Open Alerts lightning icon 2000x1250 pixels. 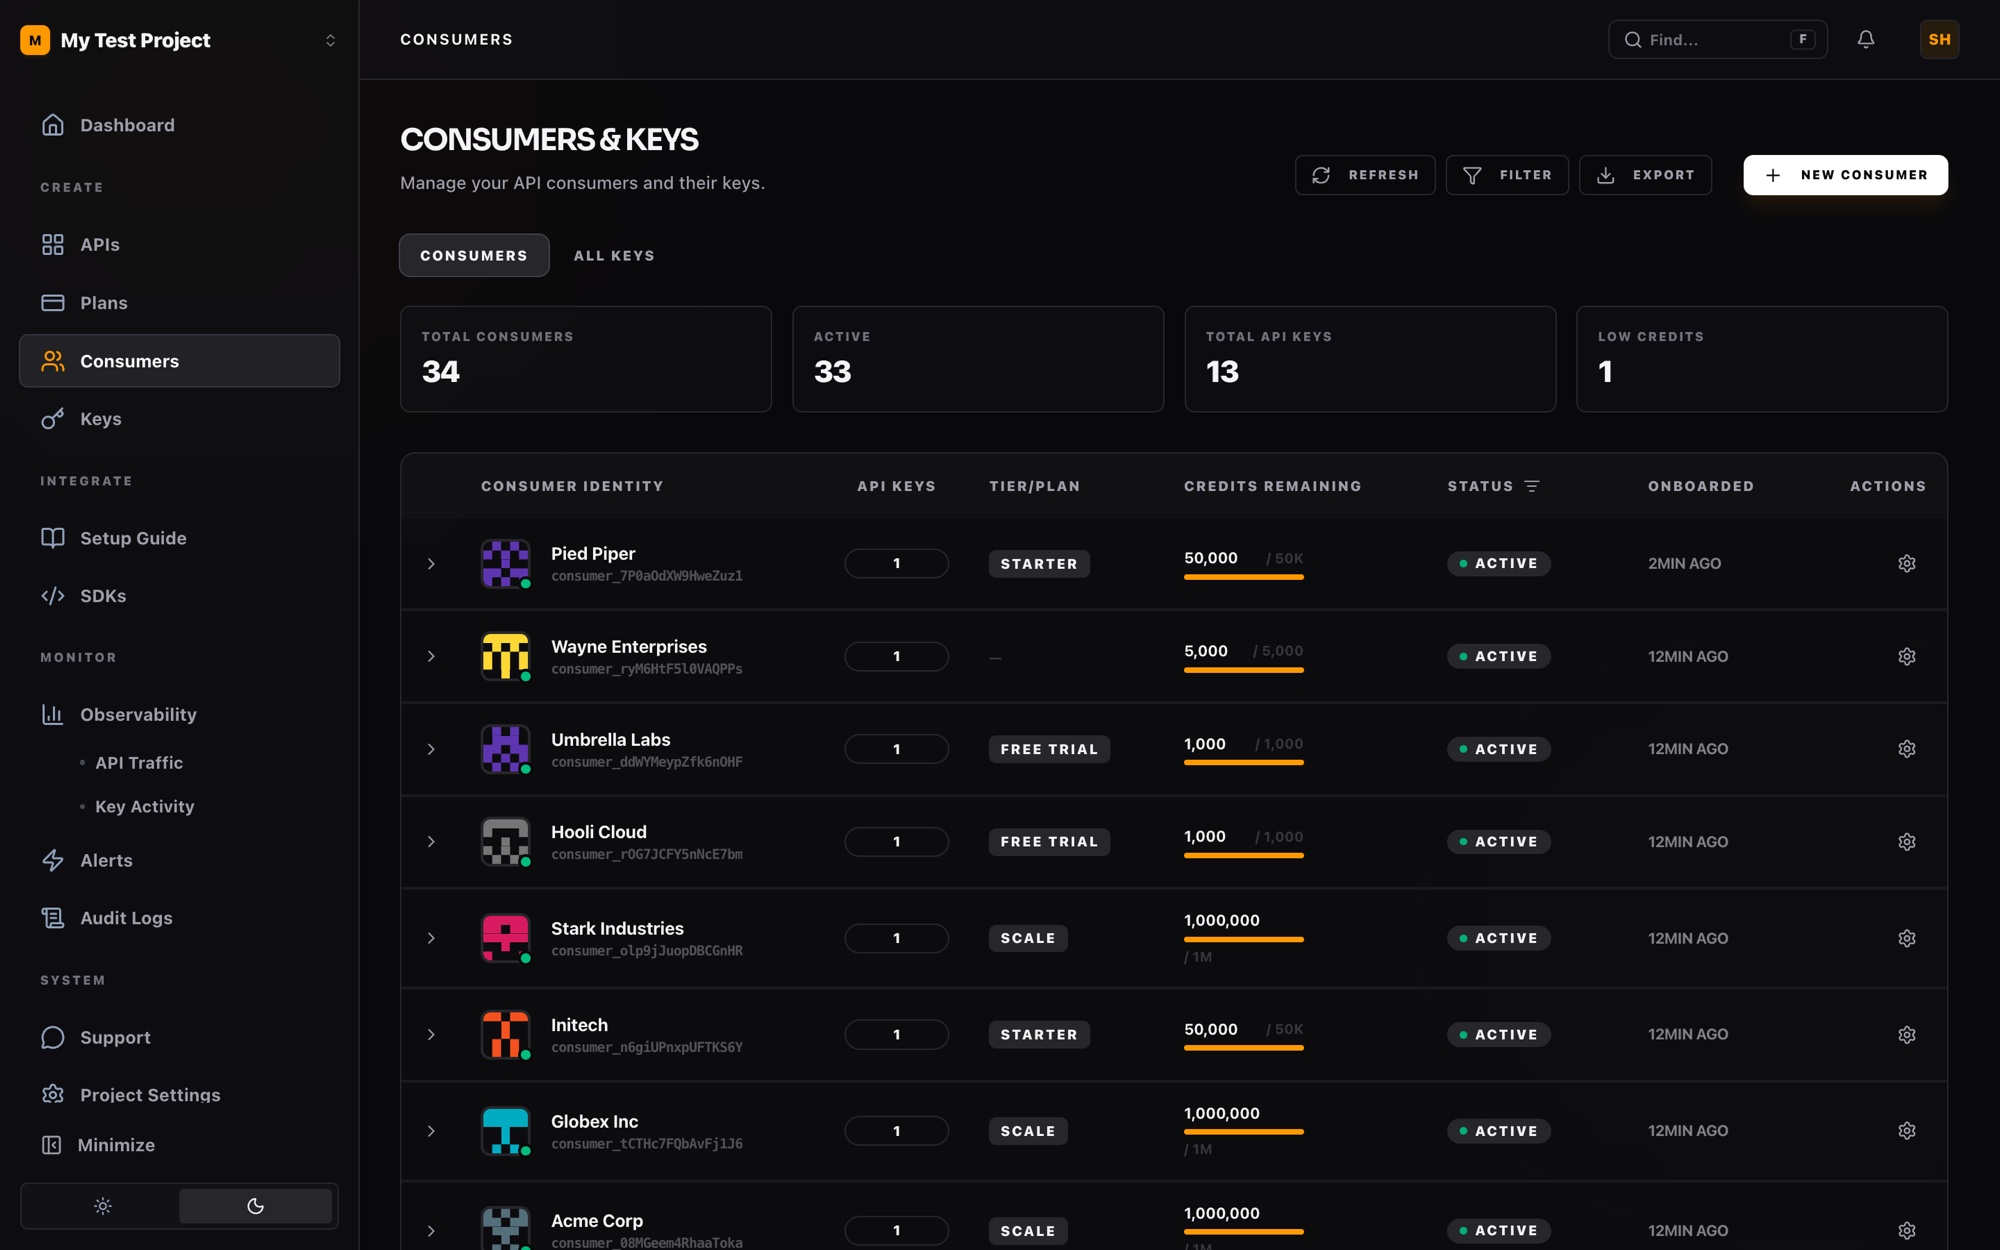point(53,861)
